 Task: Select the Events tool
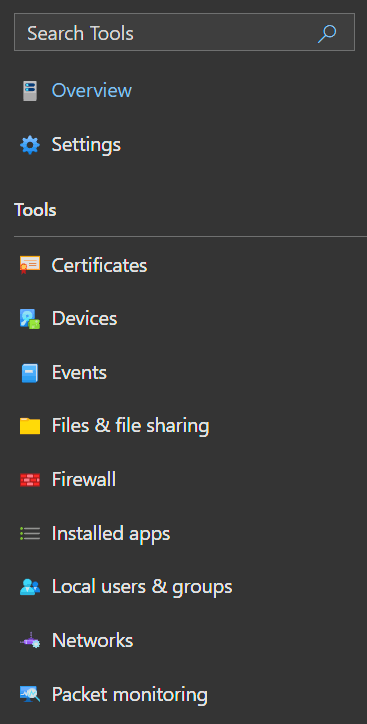[79, 373]
